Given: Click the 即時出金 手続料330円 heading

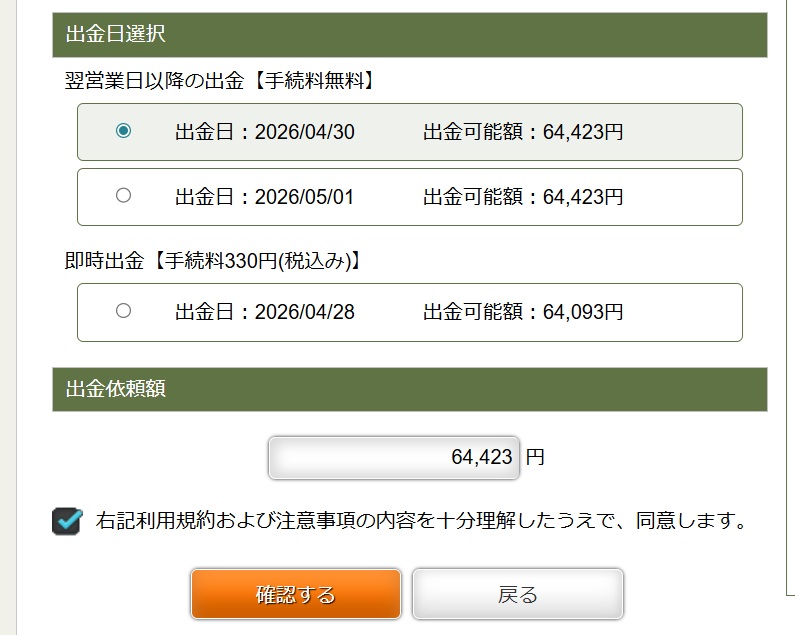Looking at the screenshot, I should tap(212, 261).
